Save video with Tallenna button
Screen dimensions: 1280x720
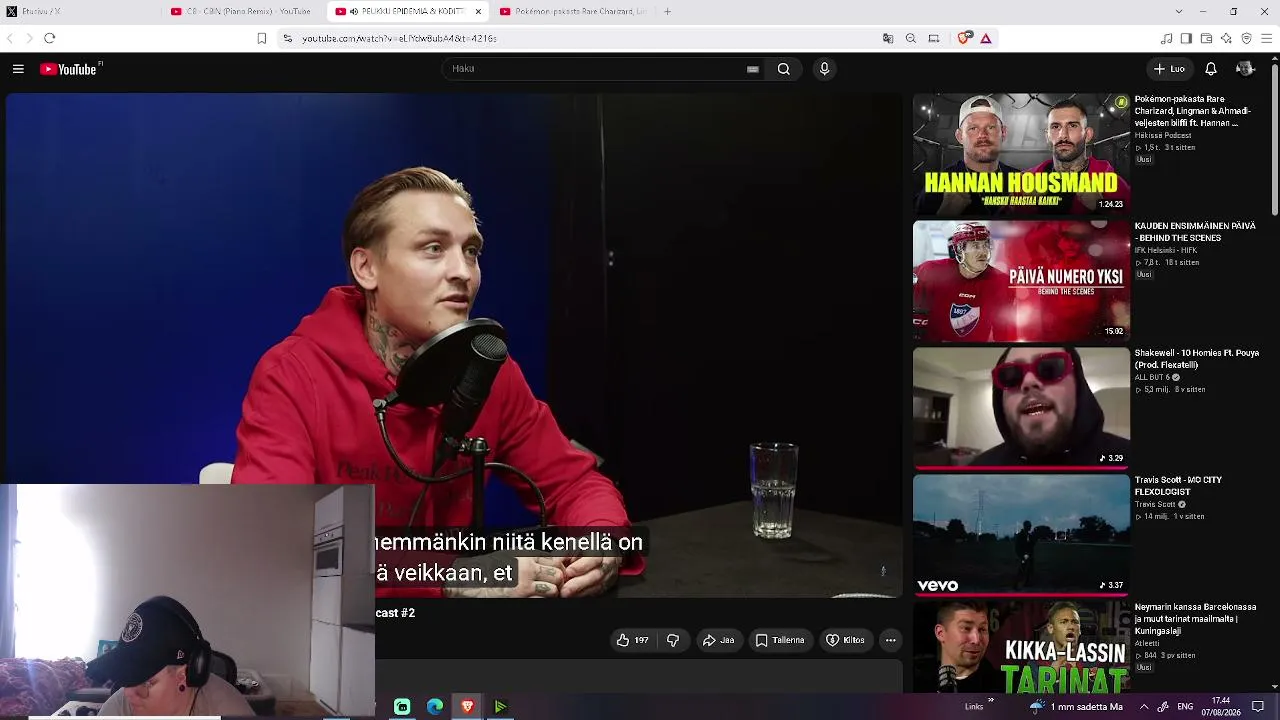pyautogui.click(x=780, y=640)
